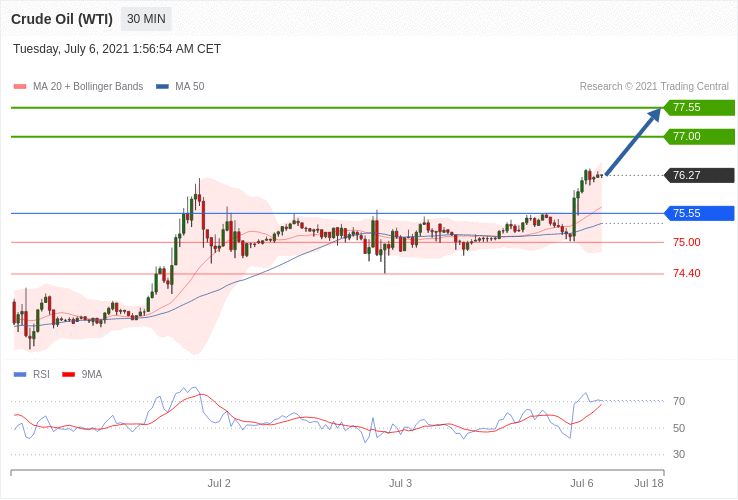Click the blue MA 50 legend swatch
The image size is (738, 500).
162,87
